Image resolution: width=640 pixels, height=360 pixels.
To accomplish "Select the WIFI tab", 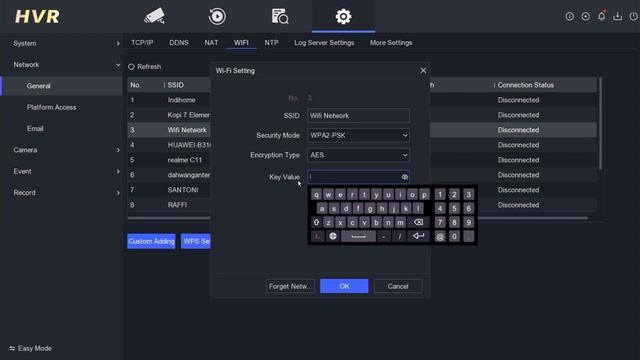I will [241, 42].
